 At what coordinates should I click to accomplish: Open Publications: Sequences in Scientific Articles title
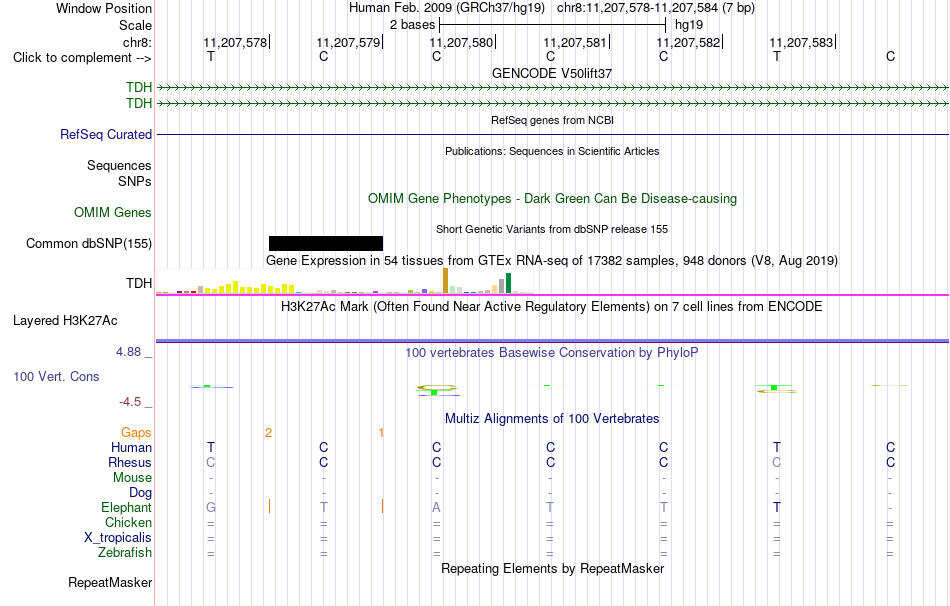point(552,151)
